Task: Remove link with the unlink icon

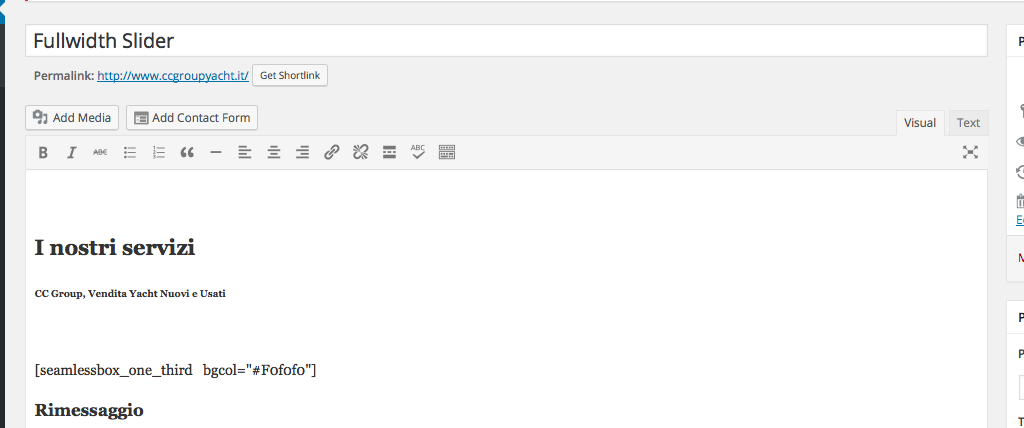Action: 360,153
